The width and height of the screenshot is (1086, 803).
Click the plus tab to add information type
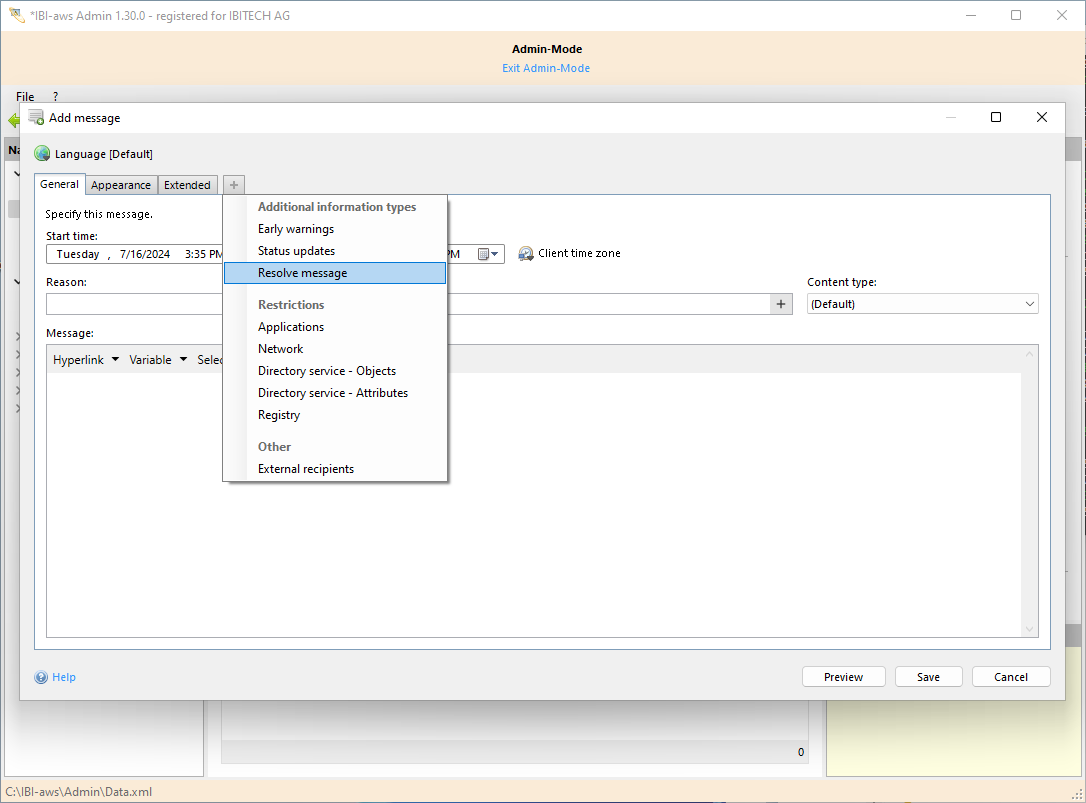(x=234, y=185)
